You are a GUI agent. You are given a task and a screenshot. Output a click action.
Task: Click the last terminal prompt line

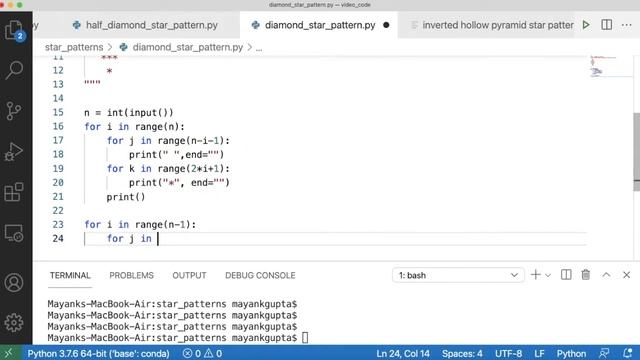(x=178, y=338)
